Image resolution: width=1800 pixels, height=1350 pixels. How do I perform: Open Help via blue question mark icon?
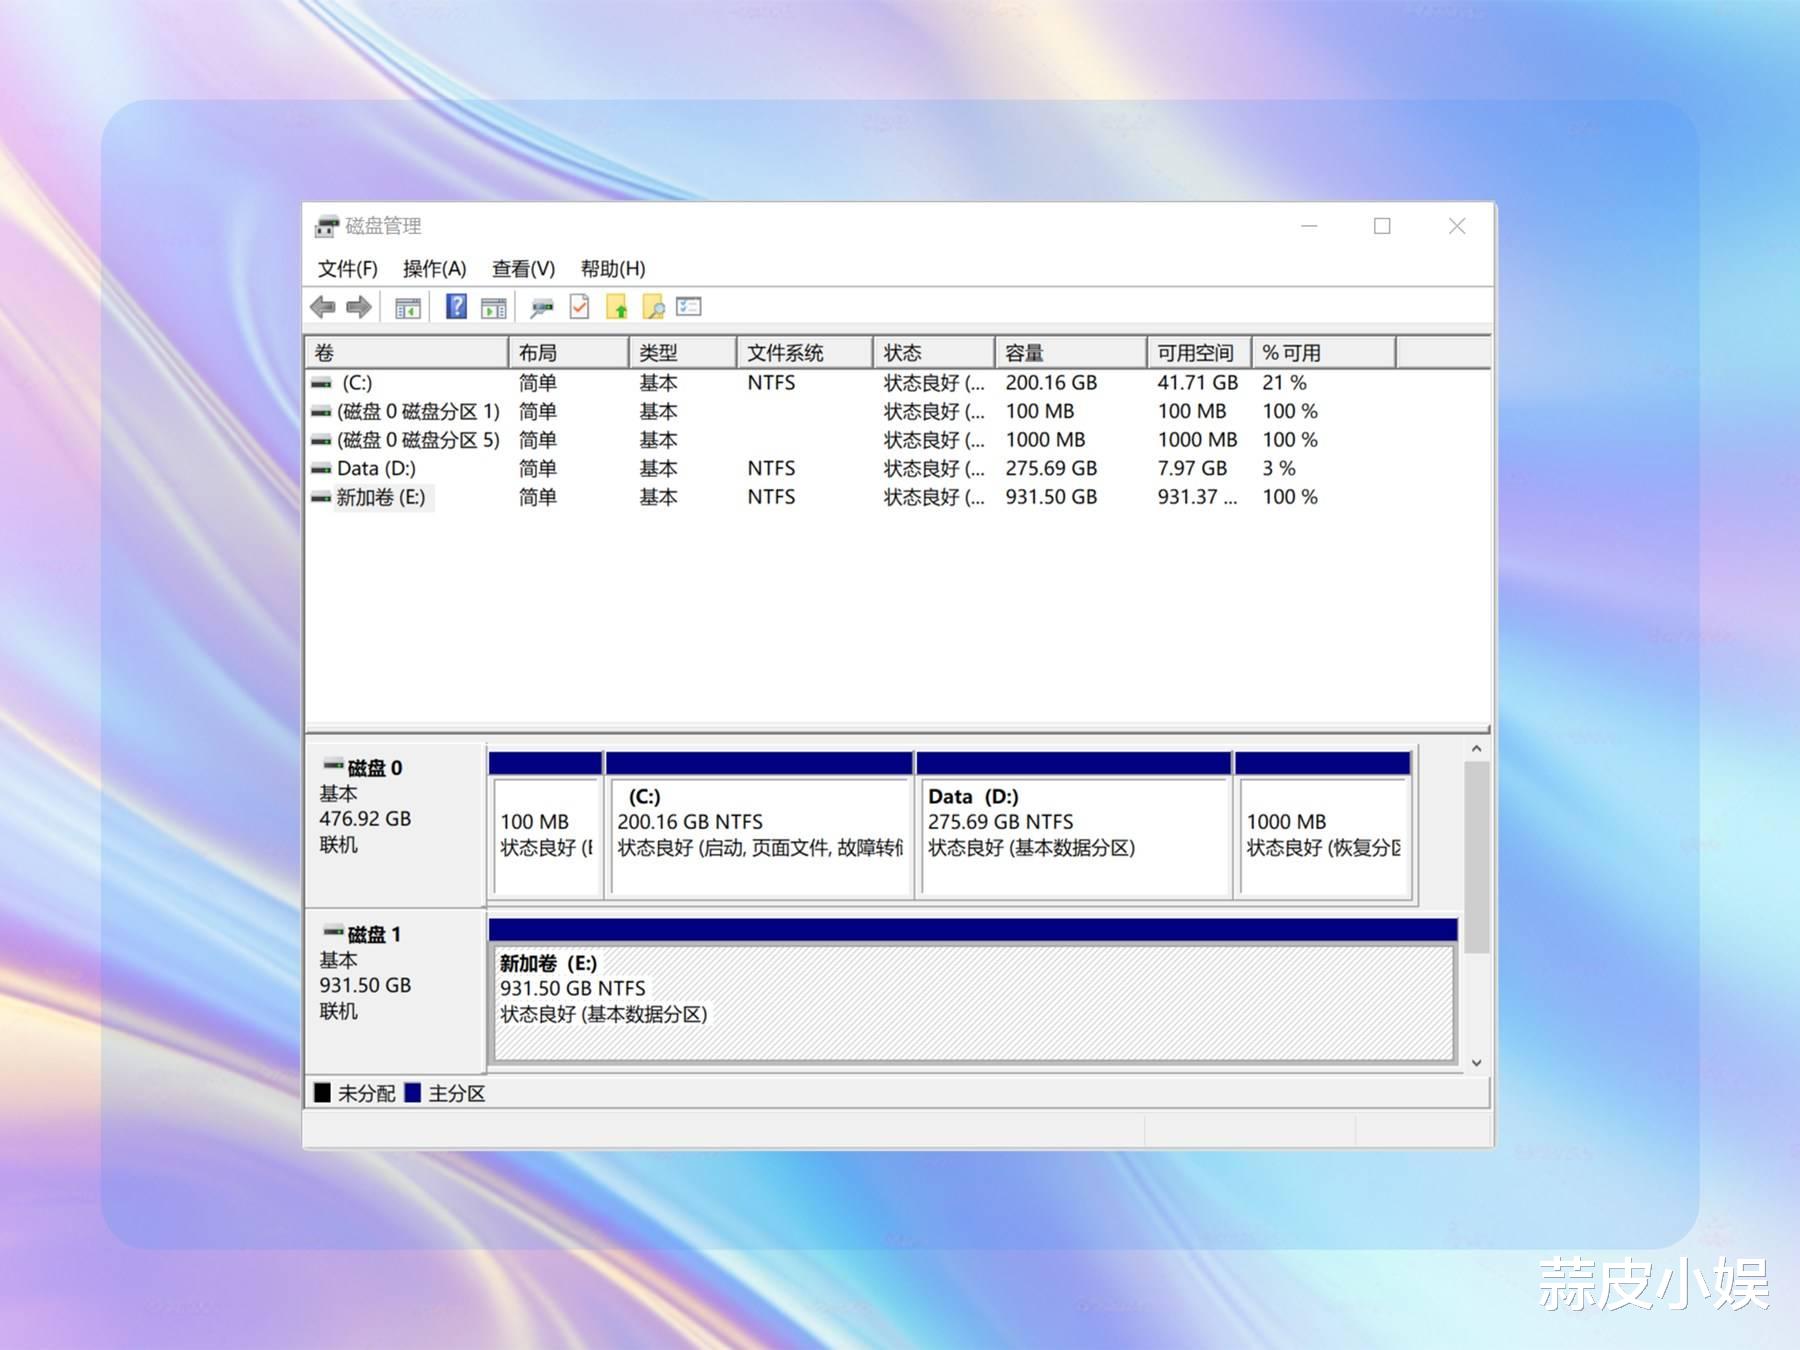(x=456, y=307)
